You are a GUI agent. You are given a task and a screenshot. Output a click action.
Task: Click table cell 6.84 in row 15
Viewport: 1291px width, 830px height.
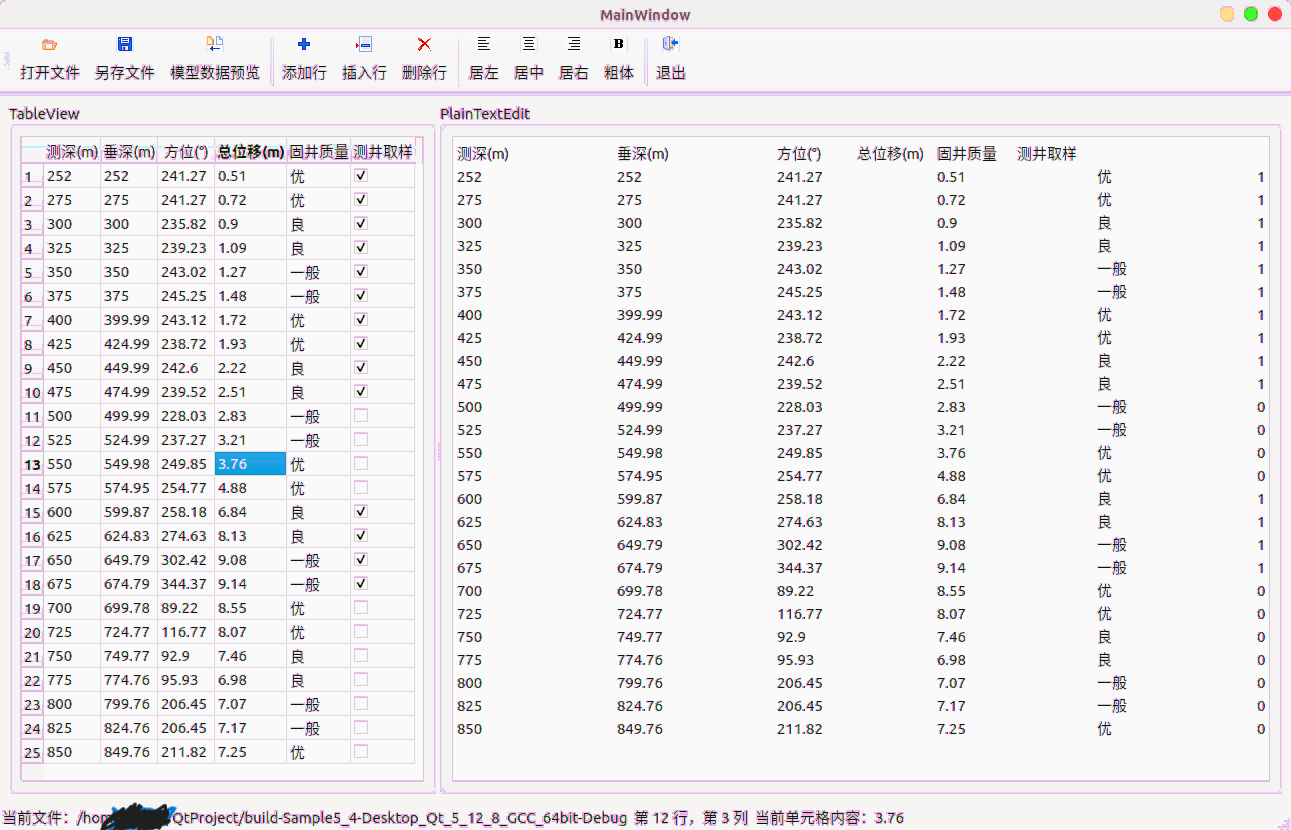(251, 512)
